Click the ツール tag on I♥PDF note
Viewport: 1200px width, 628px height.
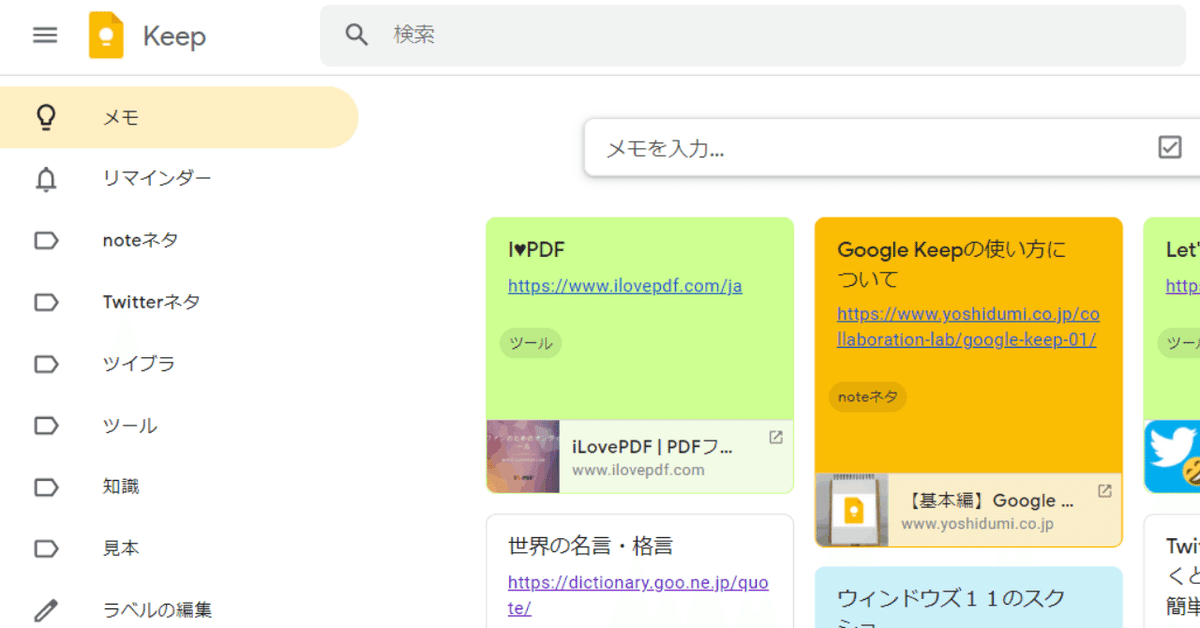[531, 343]
